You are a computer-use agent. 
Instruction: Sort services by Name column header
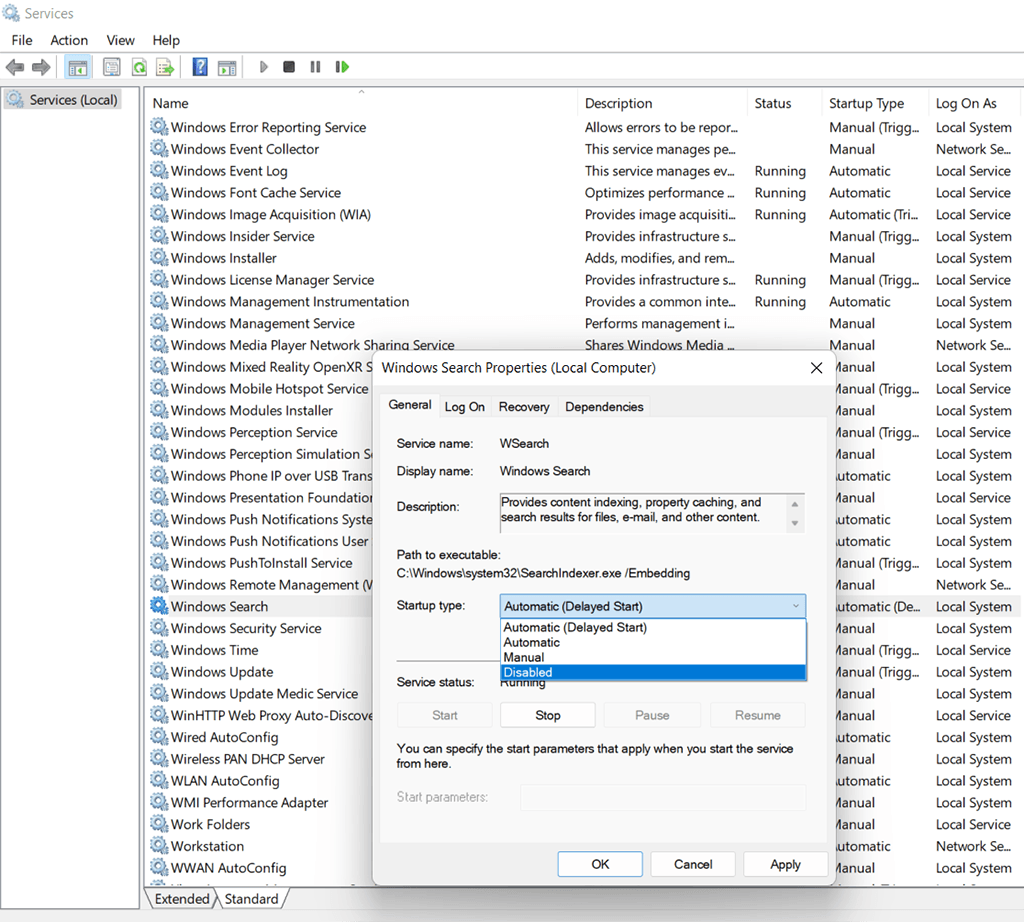point(361,103)
